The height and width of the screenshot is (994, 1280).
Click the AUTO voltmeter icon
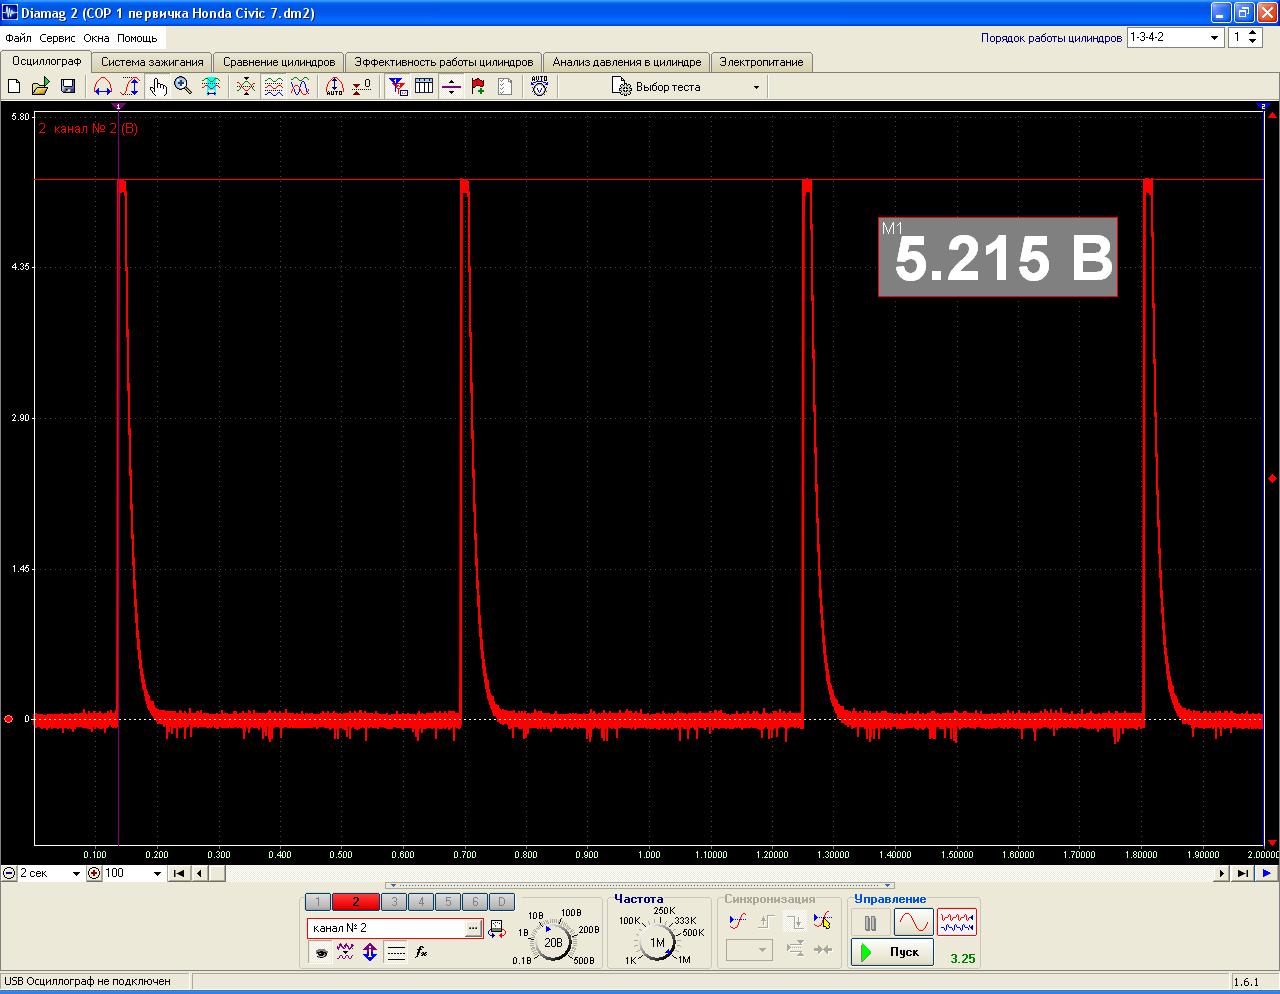540,87
